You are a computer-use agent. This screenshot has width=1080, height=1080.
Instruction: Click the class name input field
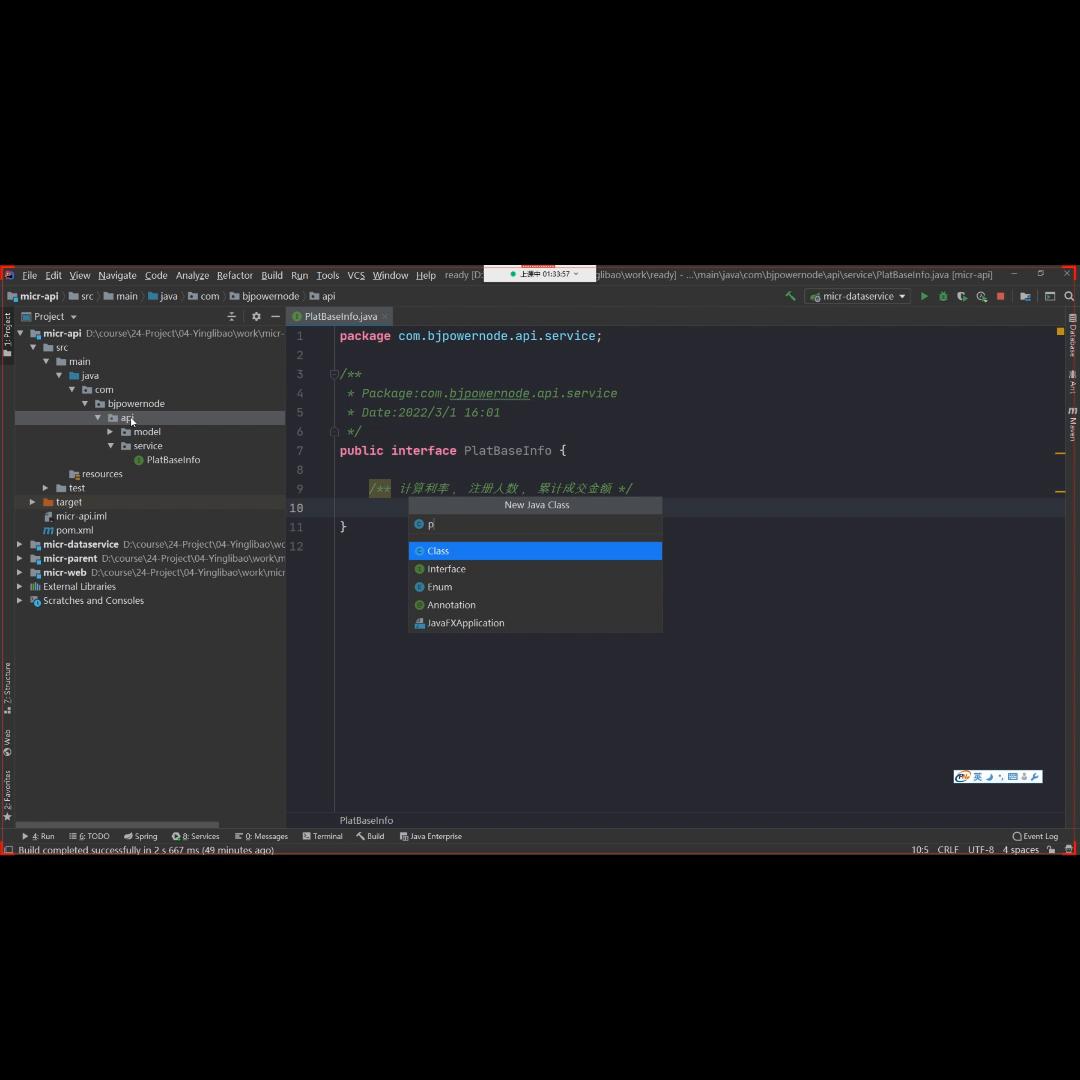[540, 524]
